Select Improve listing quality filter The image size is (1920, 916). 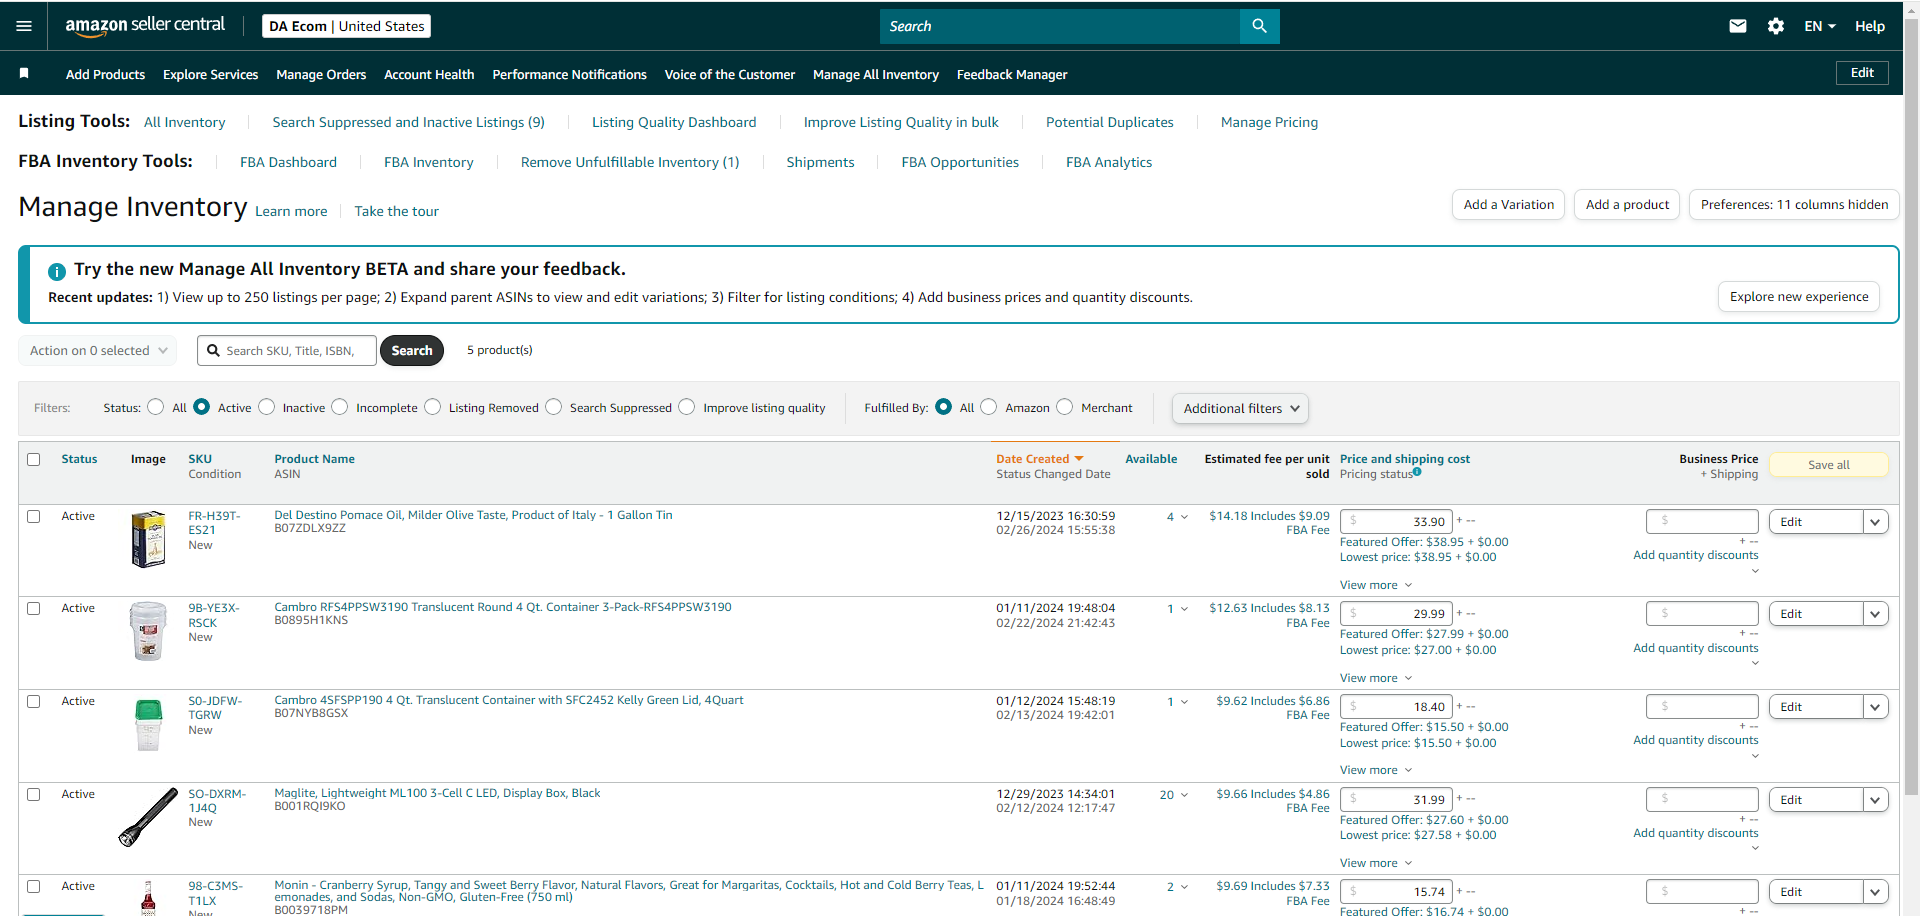tap(686, 407)
